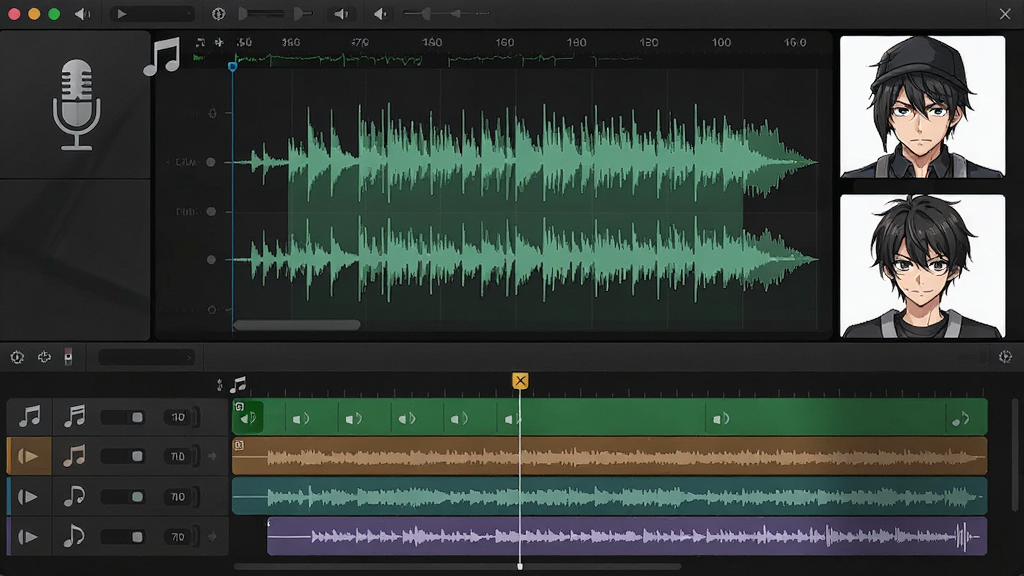Select the large microphone input icon

coord(76,104)
